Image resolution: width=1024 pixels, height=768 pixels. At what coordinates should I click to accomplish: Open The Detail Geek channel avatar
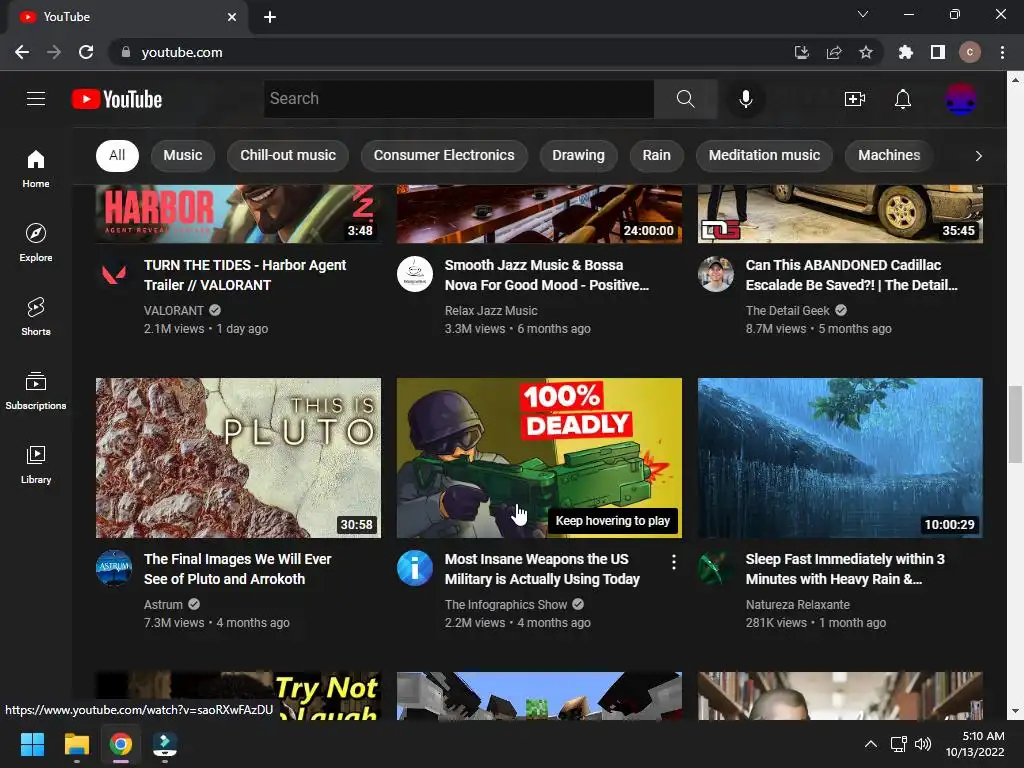(716, 274)
